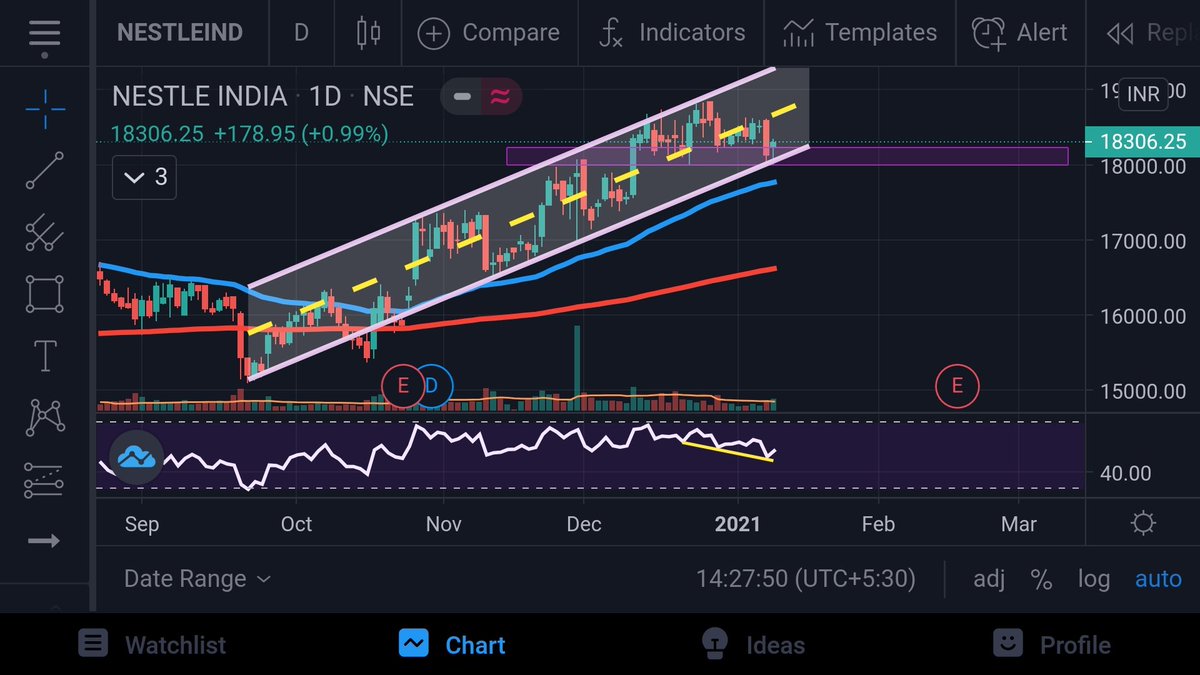Click the Mar date axis label
1200x675 pixels.
[1019, 524]
